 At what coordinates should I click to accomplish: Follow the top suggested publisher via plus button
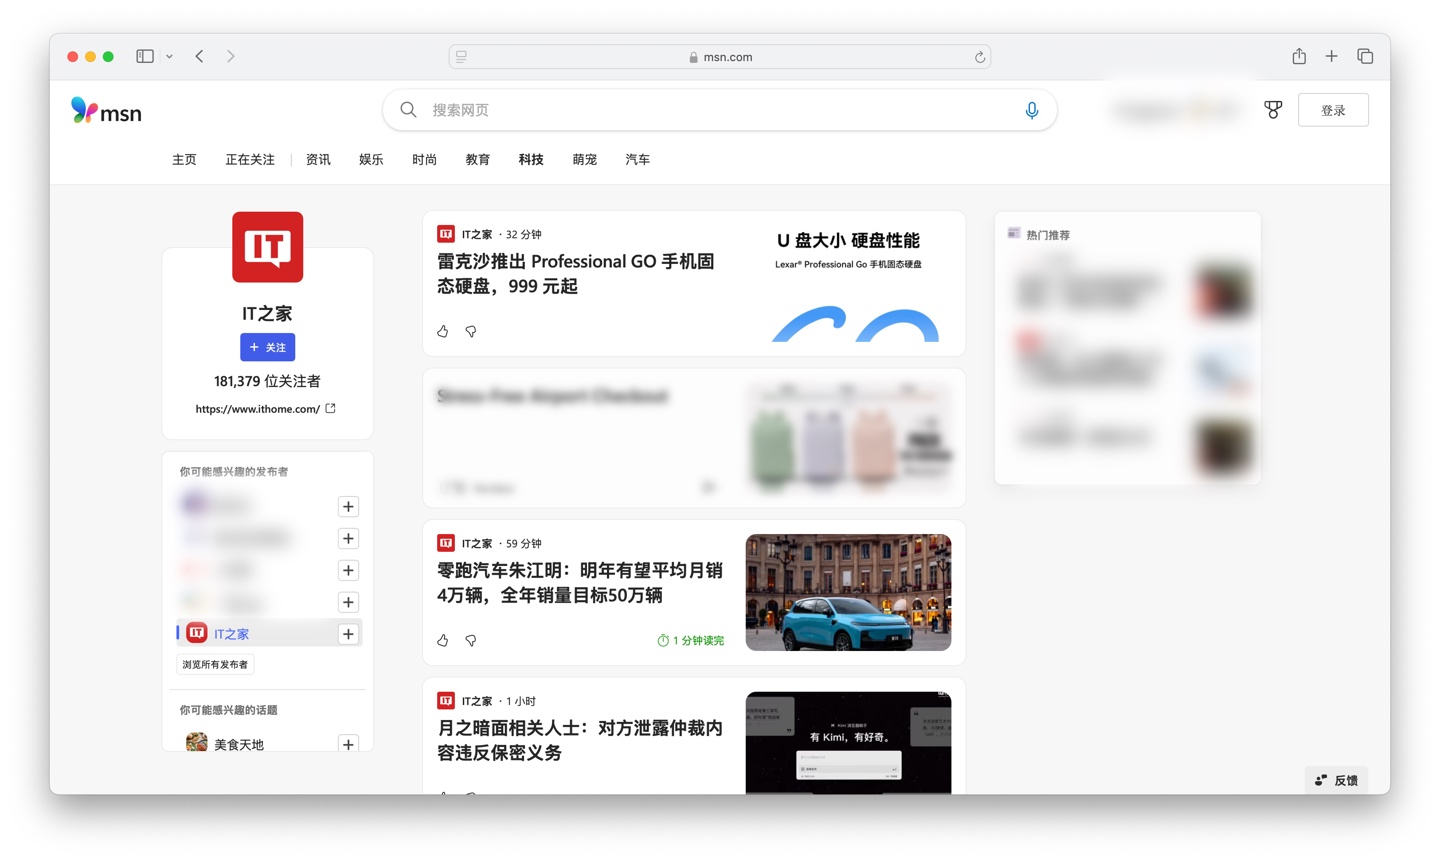(348, 506)
